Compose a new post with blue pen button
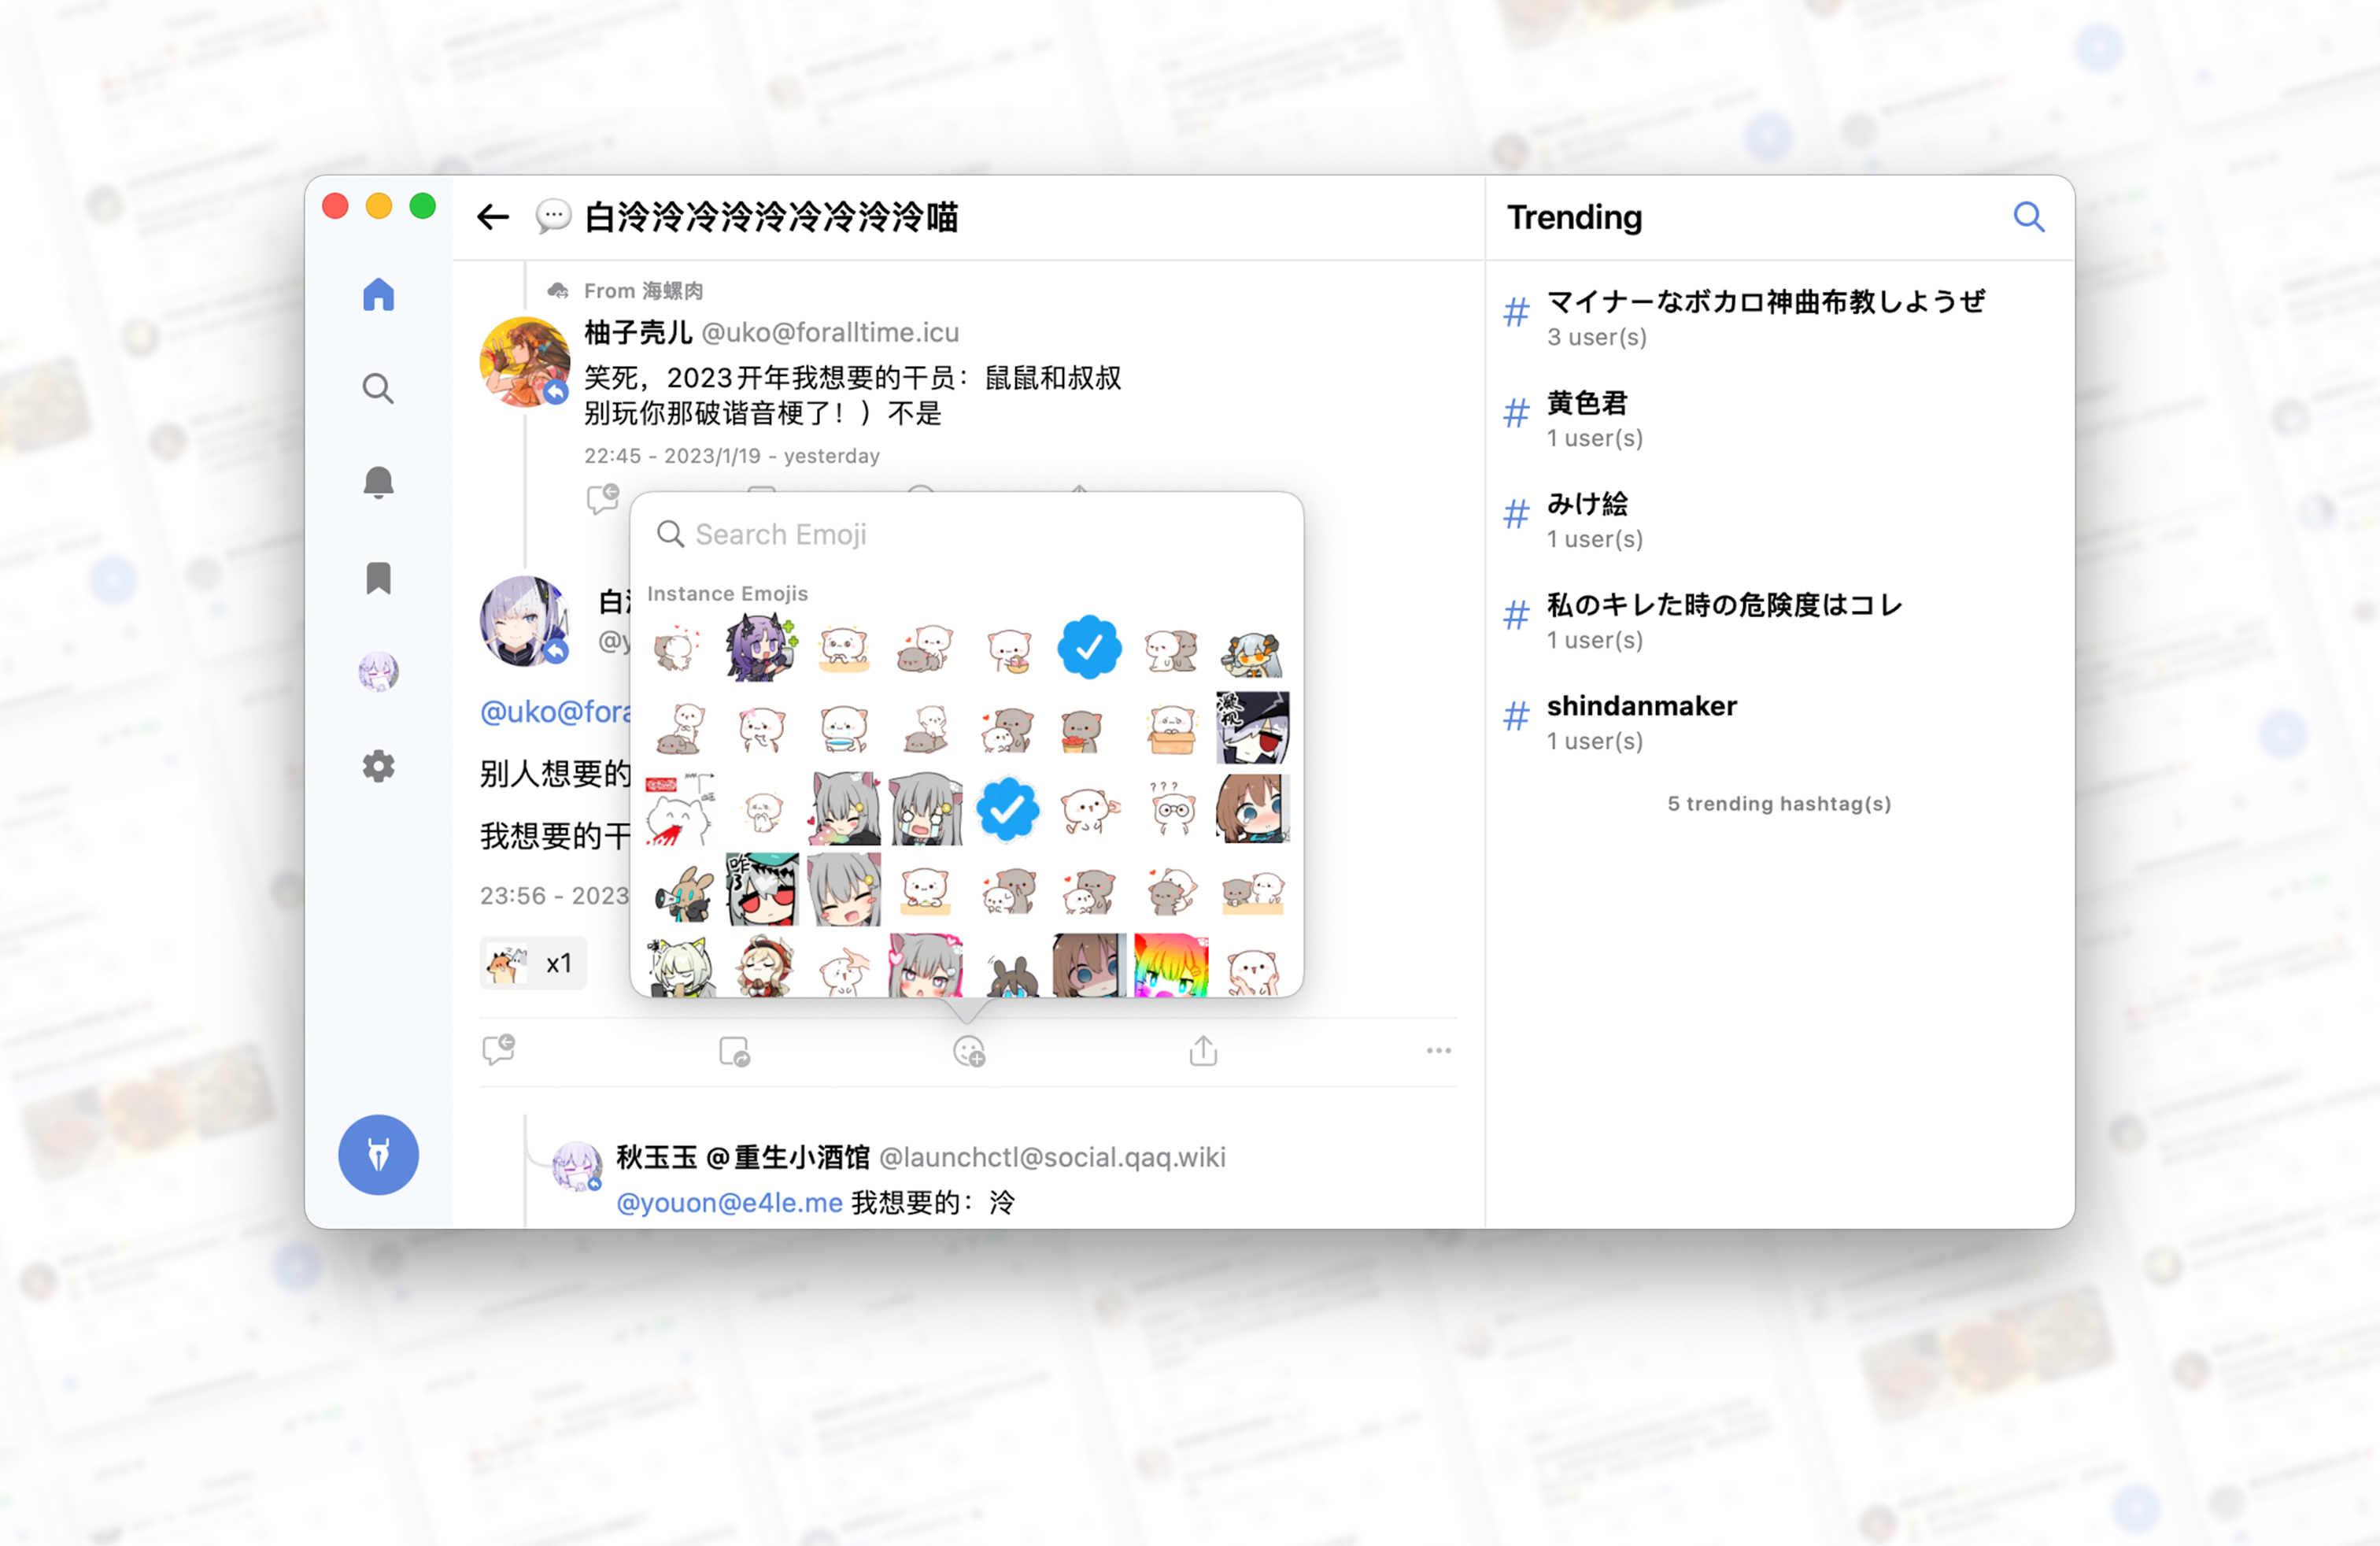2380x1546 pixels. point(378,1155)
